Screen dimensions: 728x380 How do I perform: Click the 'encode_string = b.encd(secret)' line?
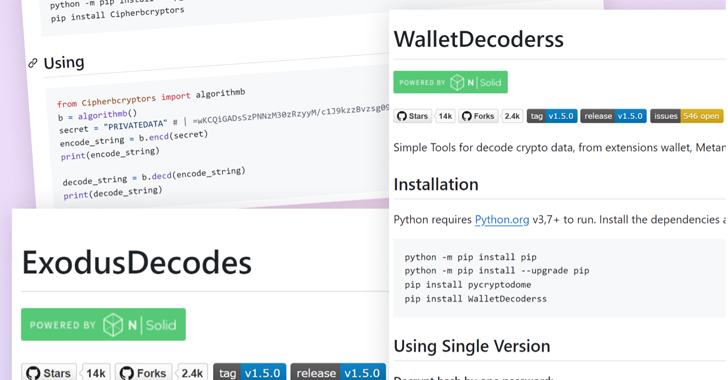[x=134, y=138]
